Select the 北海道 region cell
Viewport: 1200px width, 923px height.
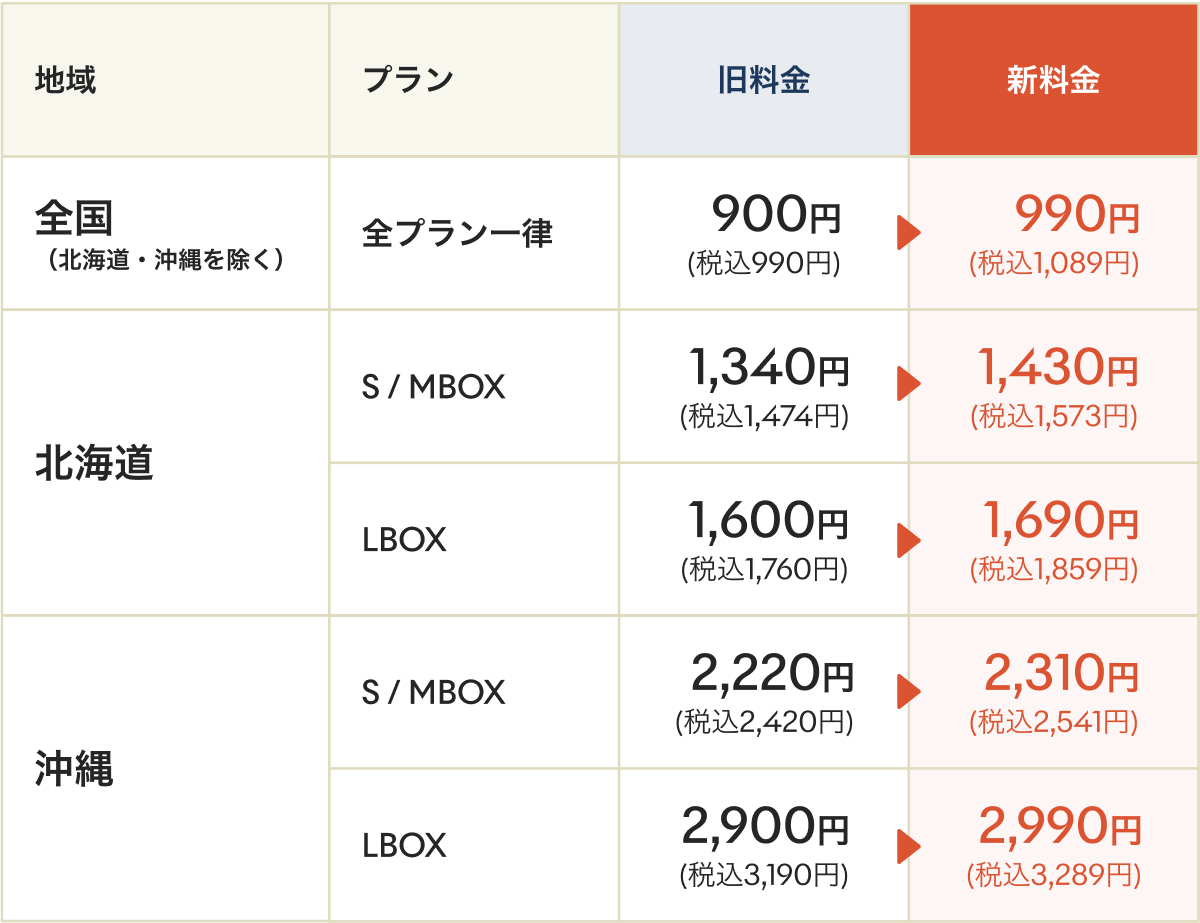point(165,463)
